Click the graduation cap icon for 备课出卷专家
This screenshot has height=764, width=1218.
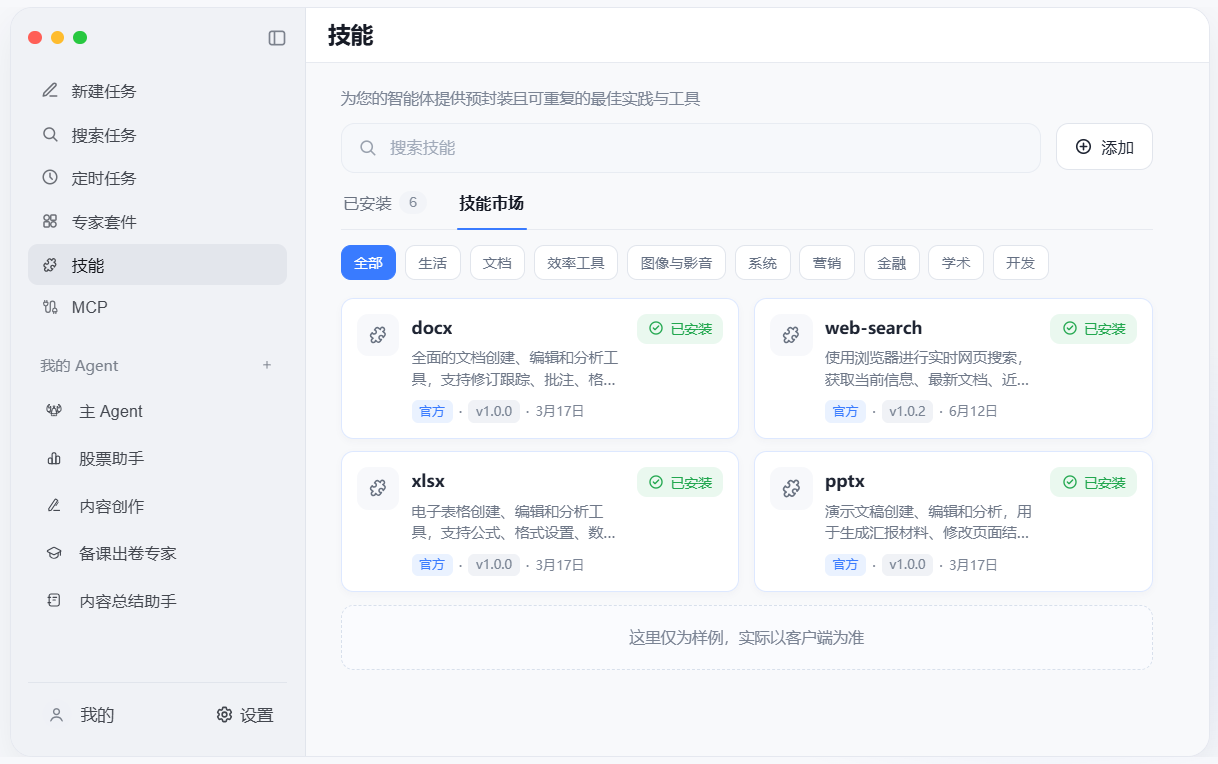click(x=54, y=553)
